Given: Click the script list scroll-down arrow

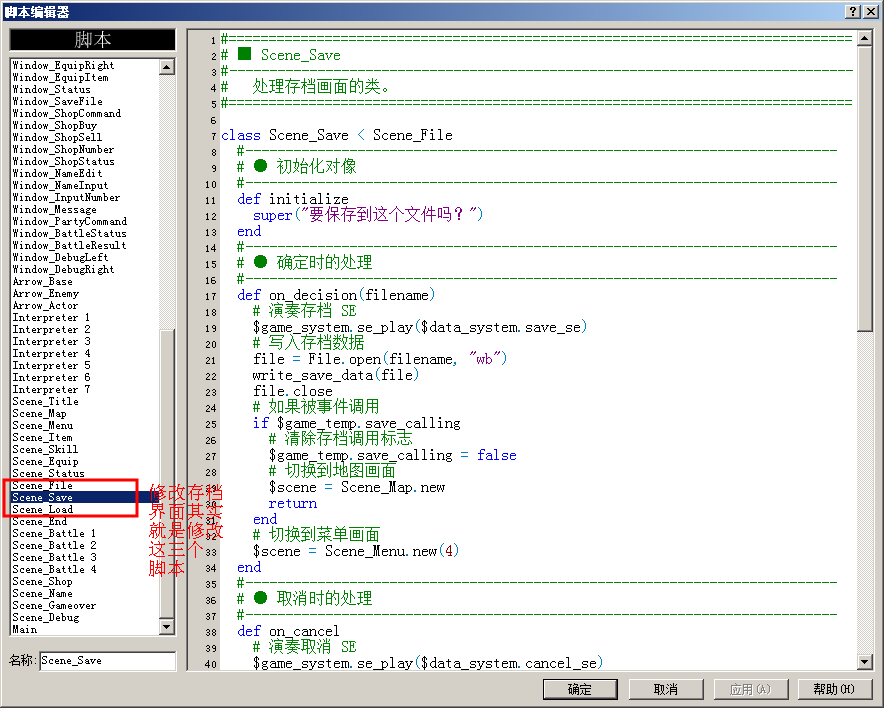Looking at the screenshot, I should point(167,626).
